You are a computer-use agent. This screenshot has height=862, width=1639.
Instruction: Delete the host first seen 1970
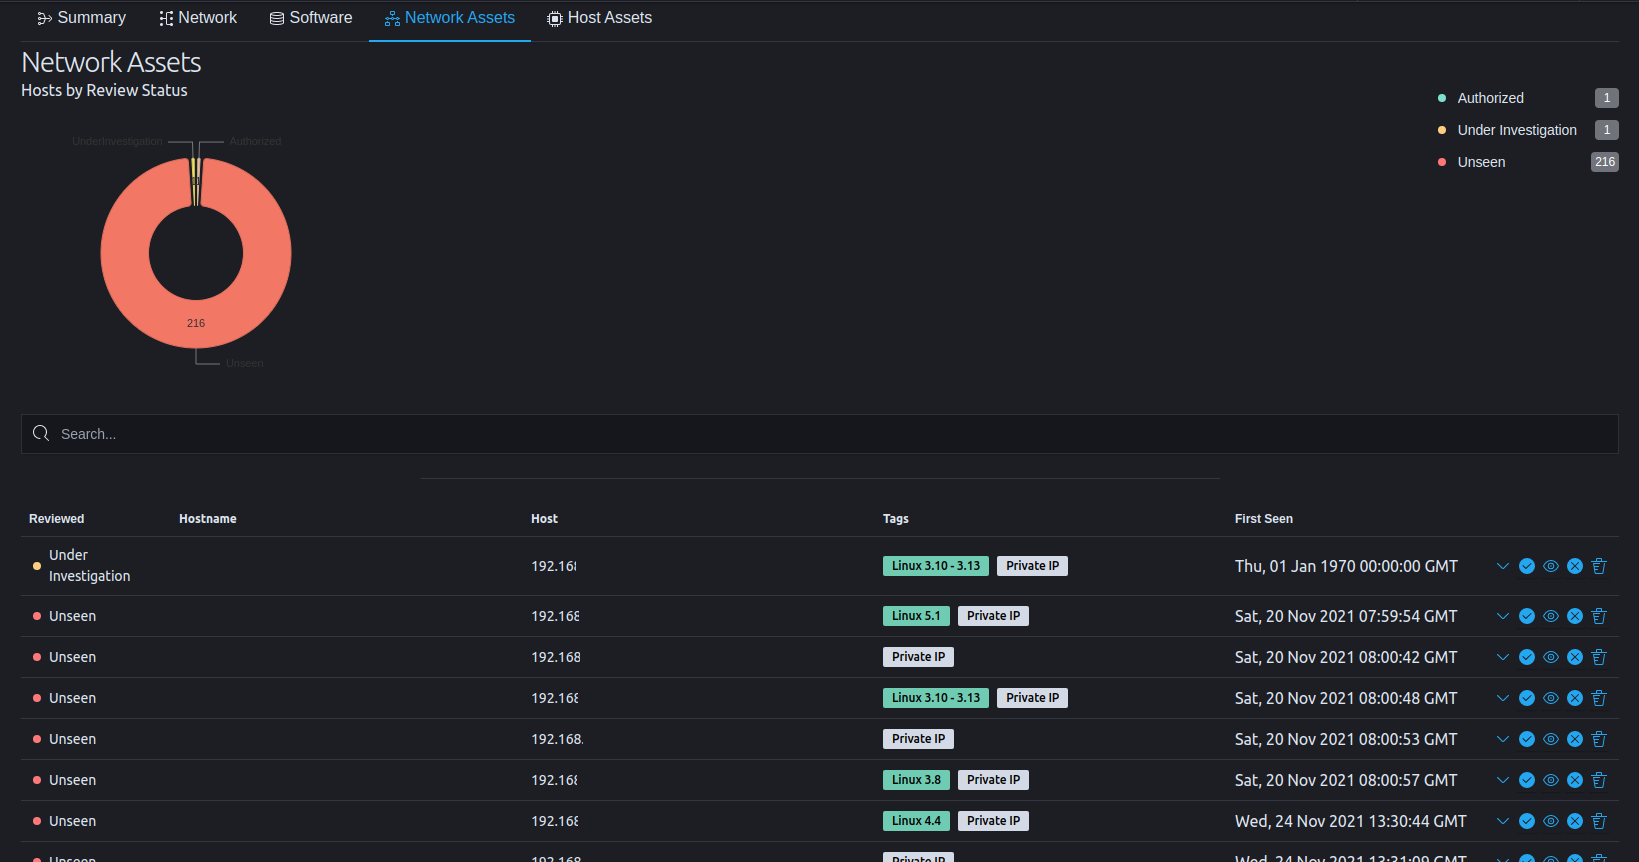(x=1599, y=566)
